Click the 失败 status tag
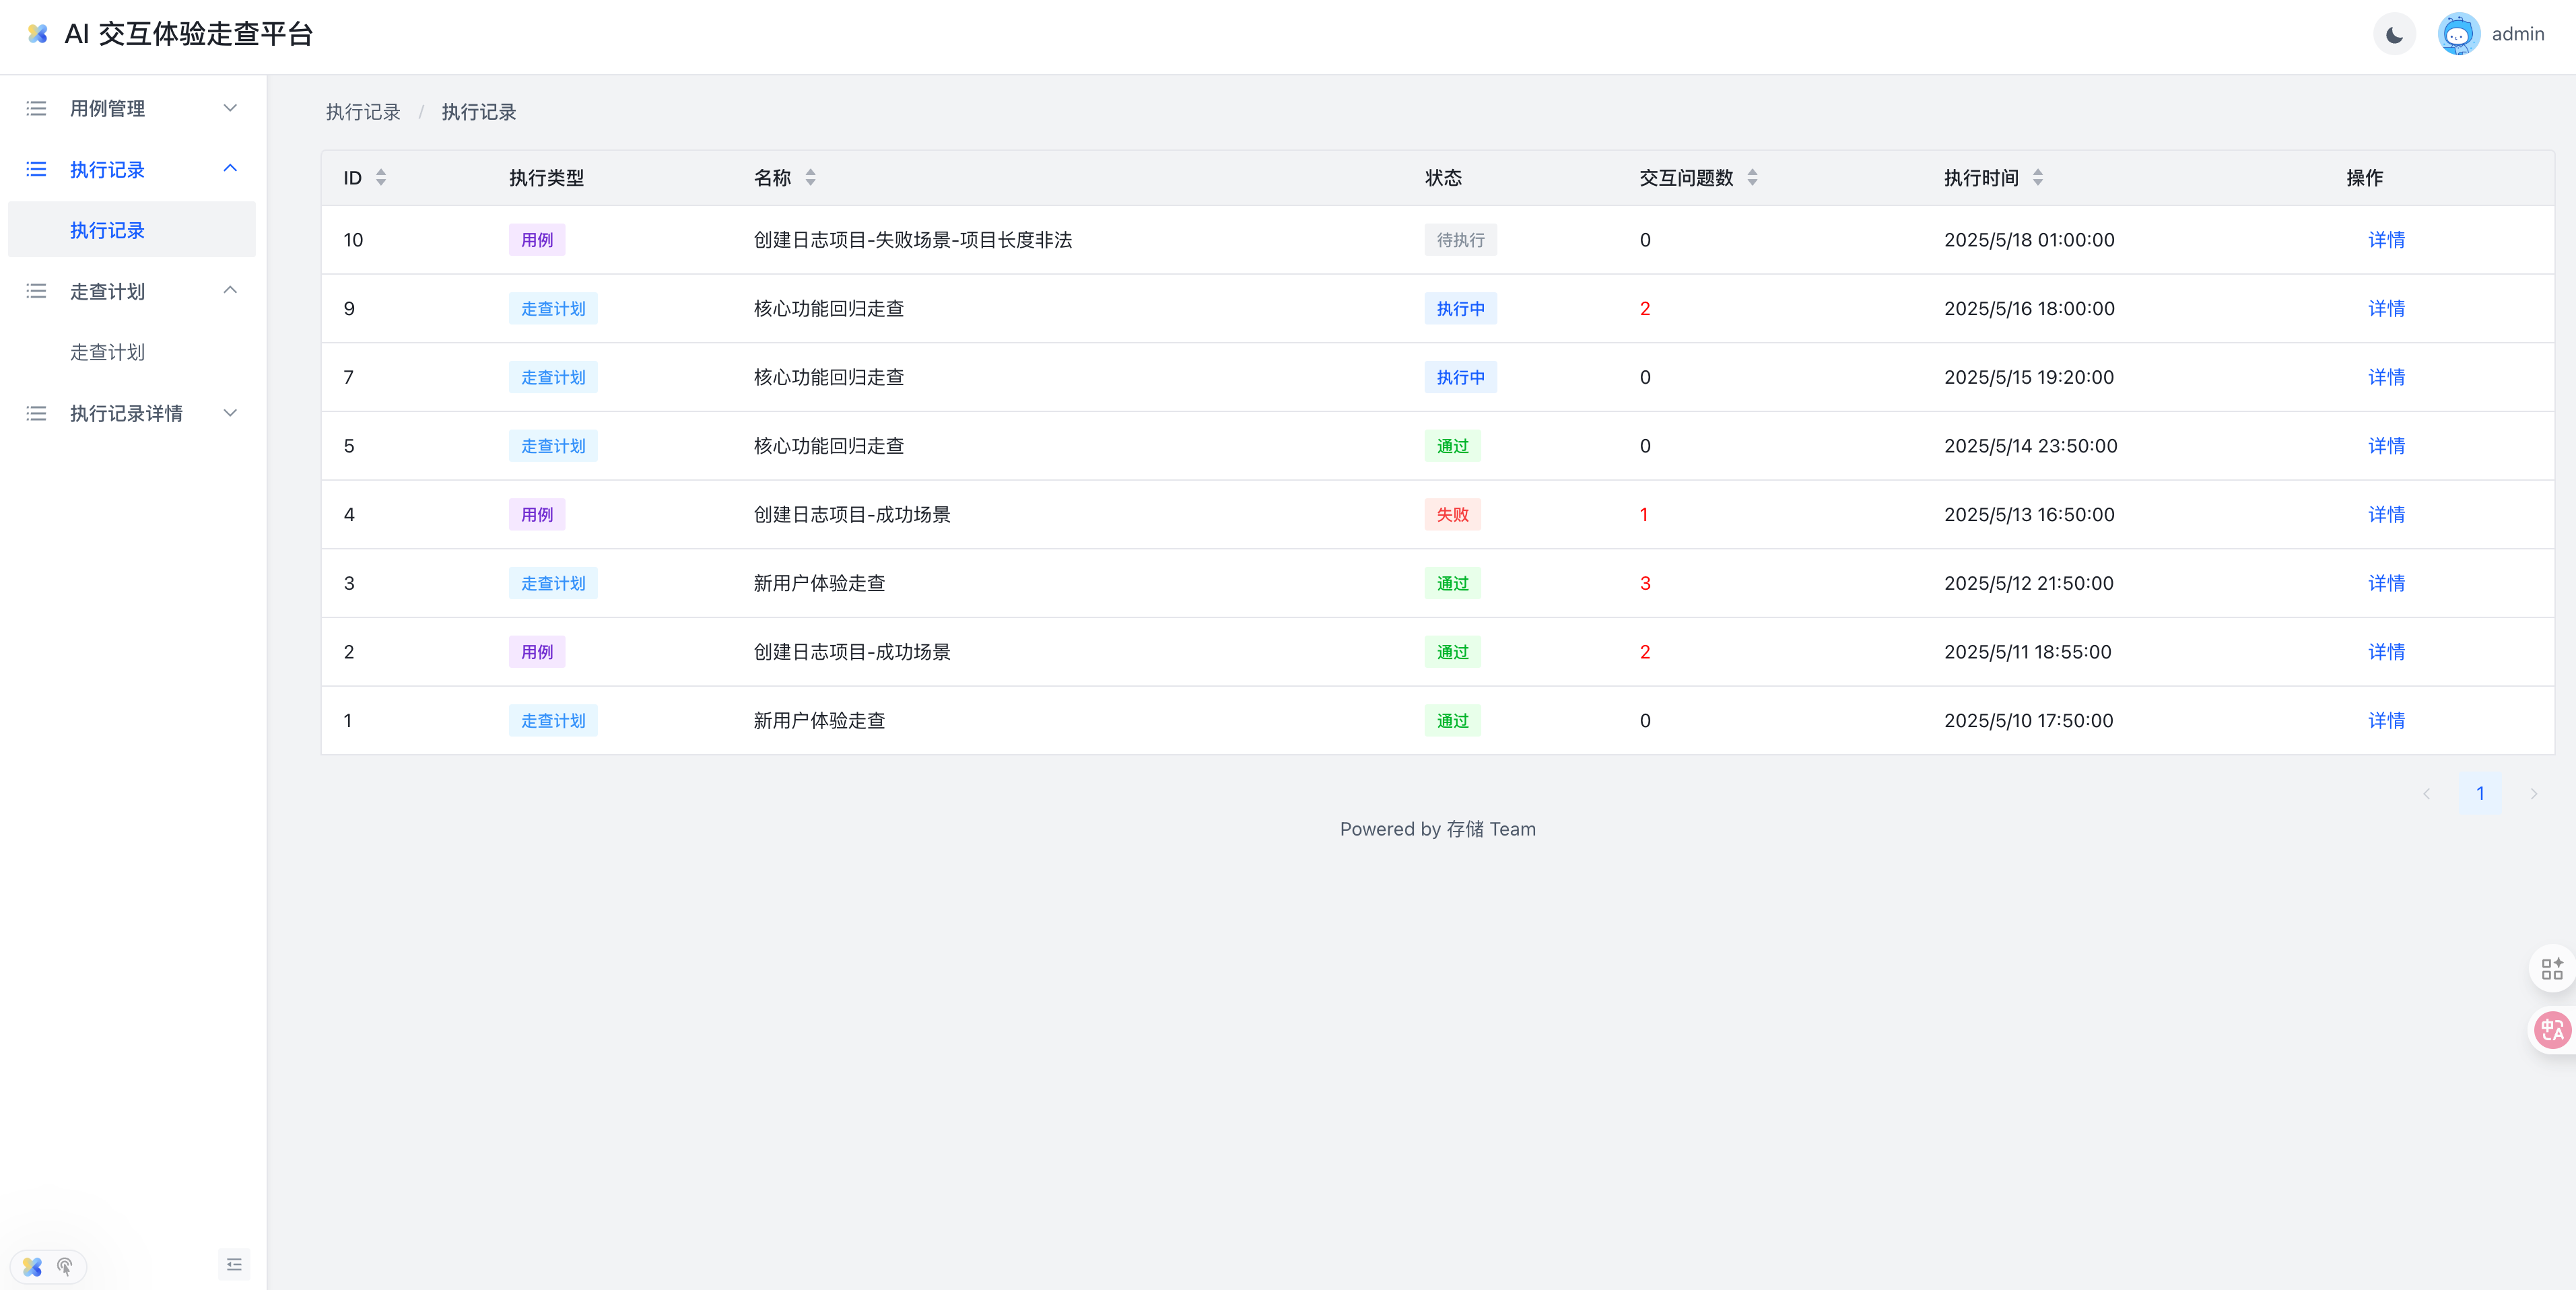This screenshot has width=2576, height=1290. [1452, 515]
